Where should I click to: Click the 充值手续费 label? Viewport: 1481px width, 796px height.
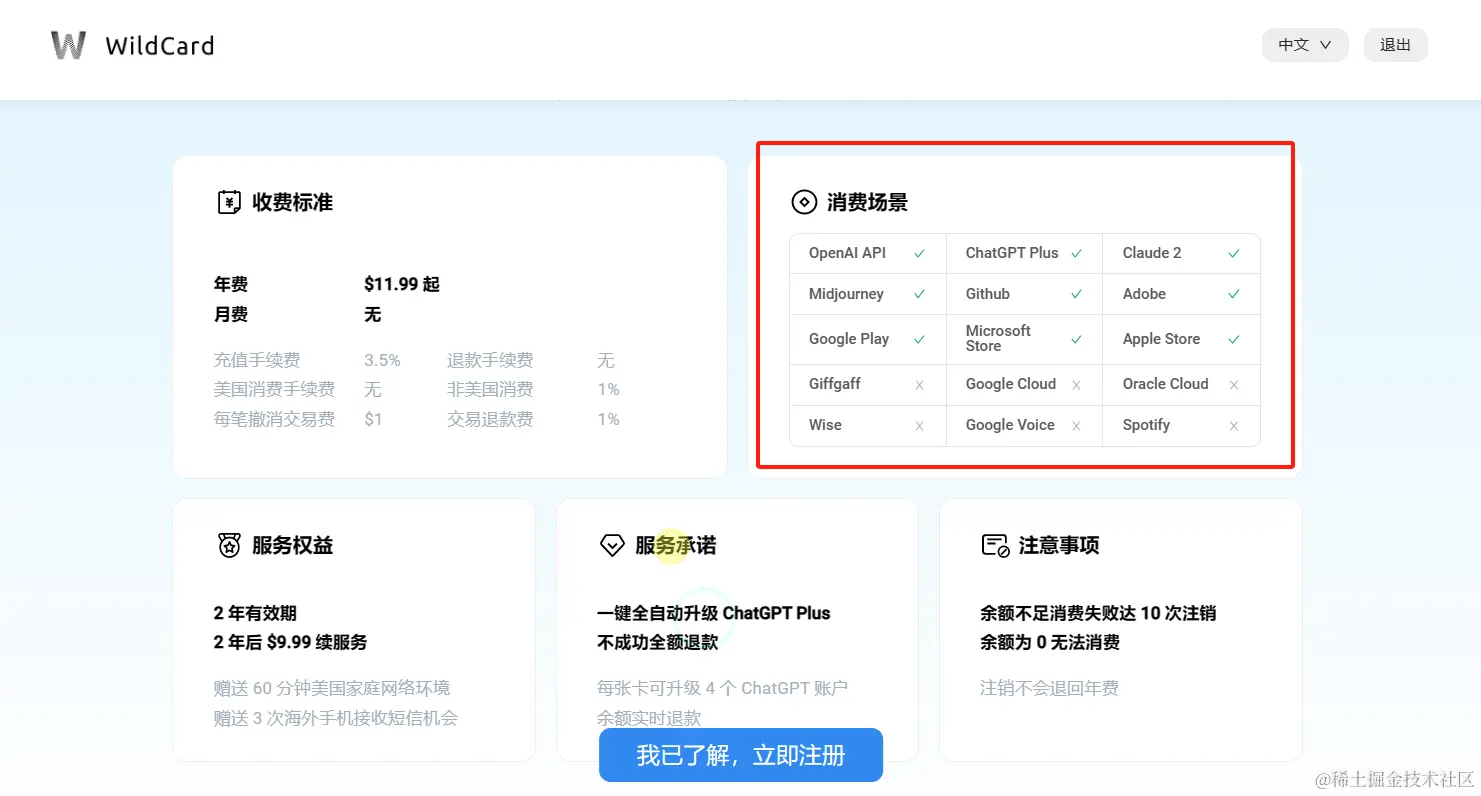pyautogui.click(x=257, y=361)
